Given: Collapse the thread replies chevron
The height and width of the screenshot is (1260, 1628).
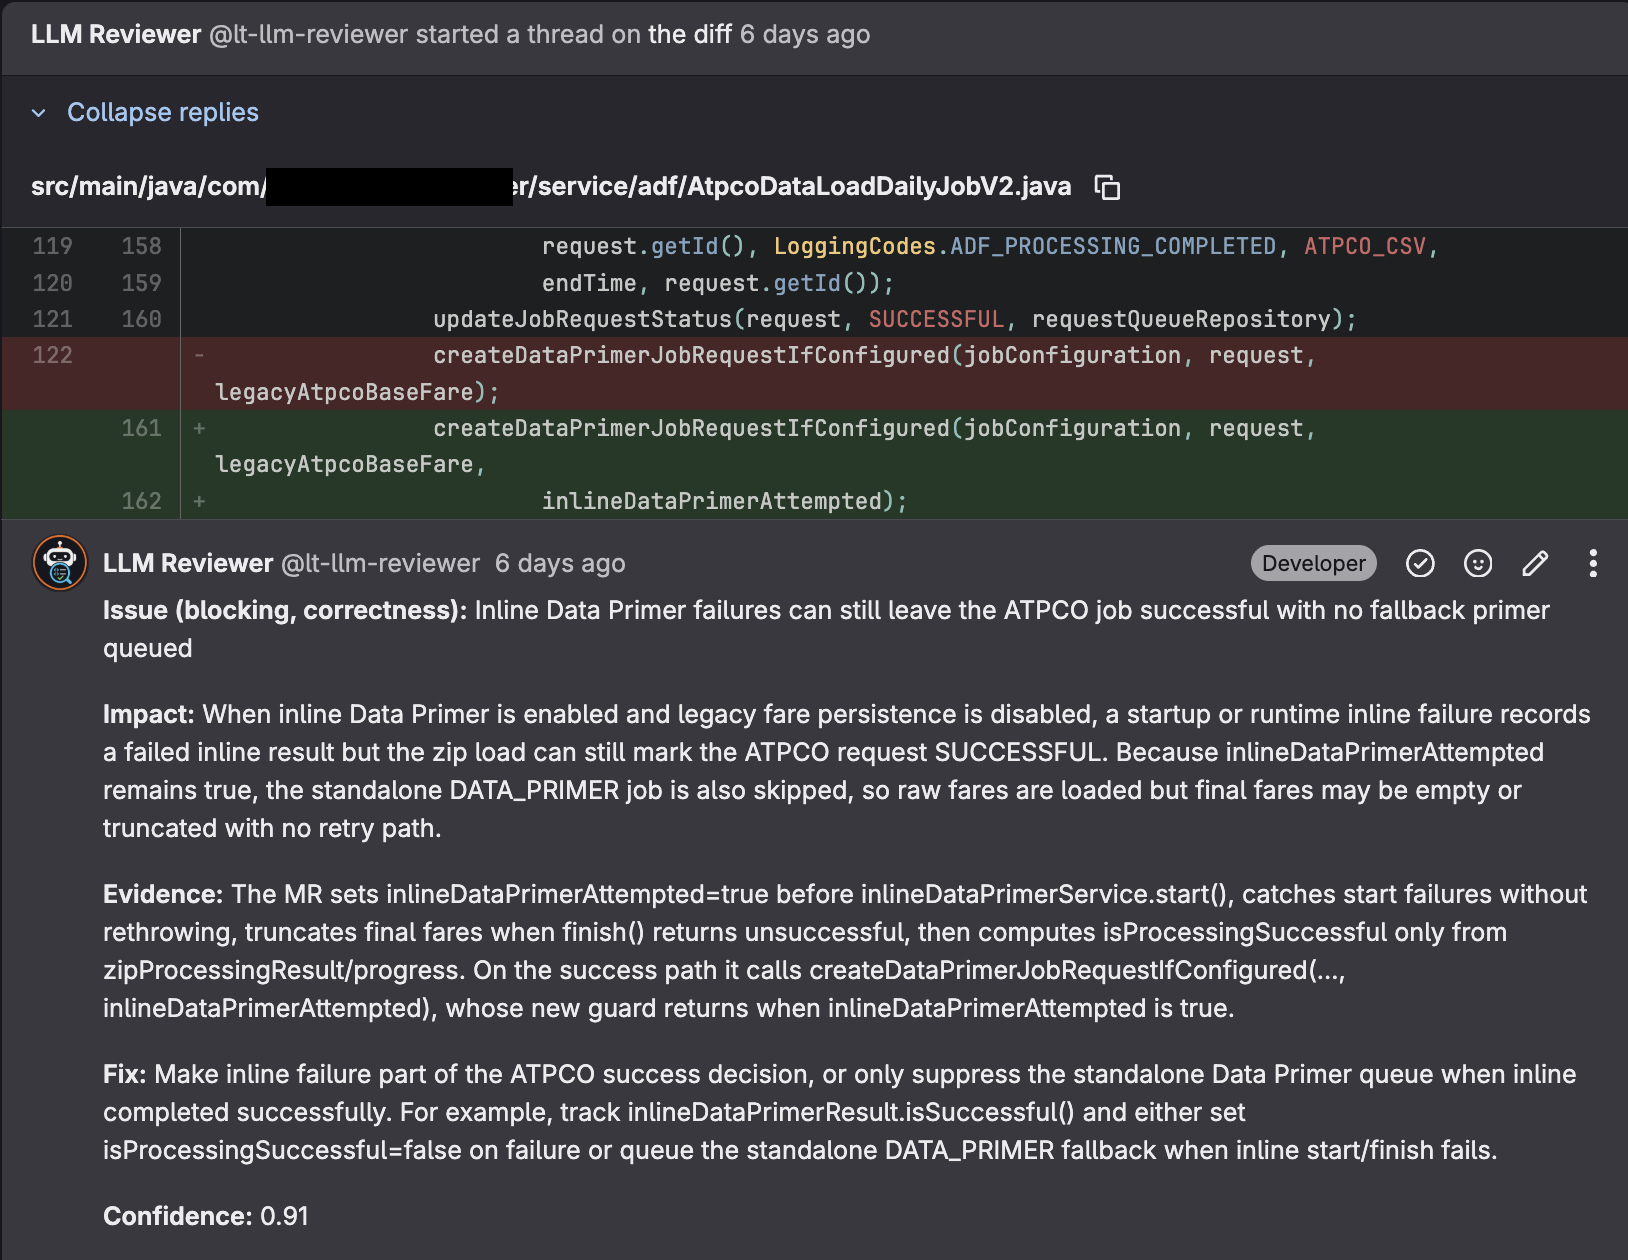Looking at the screenshot, I should click(39, 113).
